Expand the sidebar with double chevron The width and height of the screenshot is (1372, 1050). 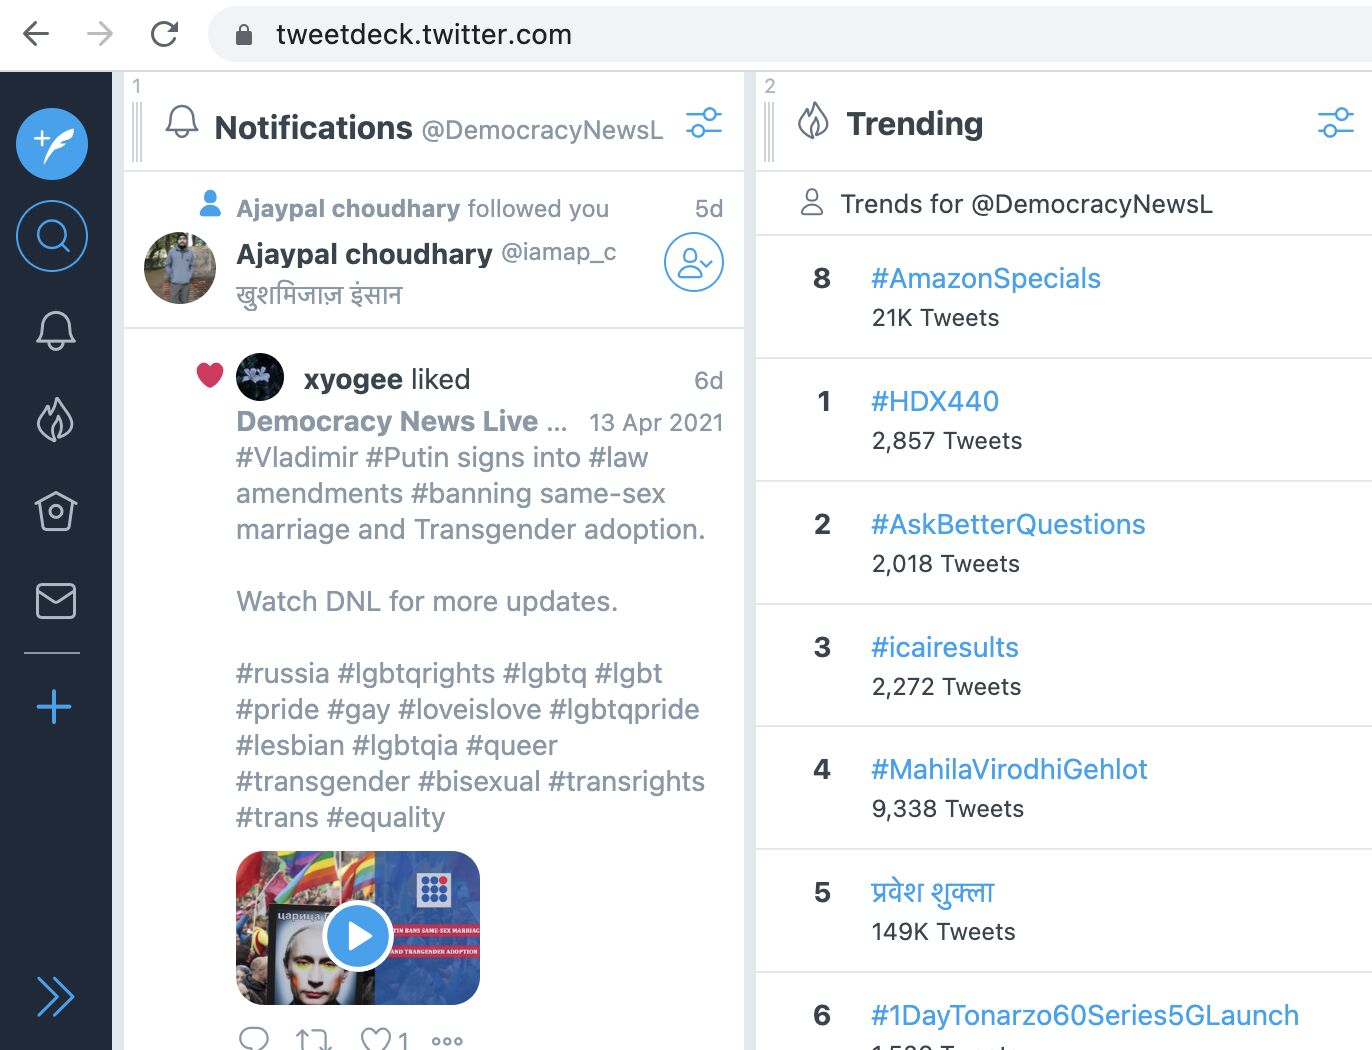pos(55,996)
